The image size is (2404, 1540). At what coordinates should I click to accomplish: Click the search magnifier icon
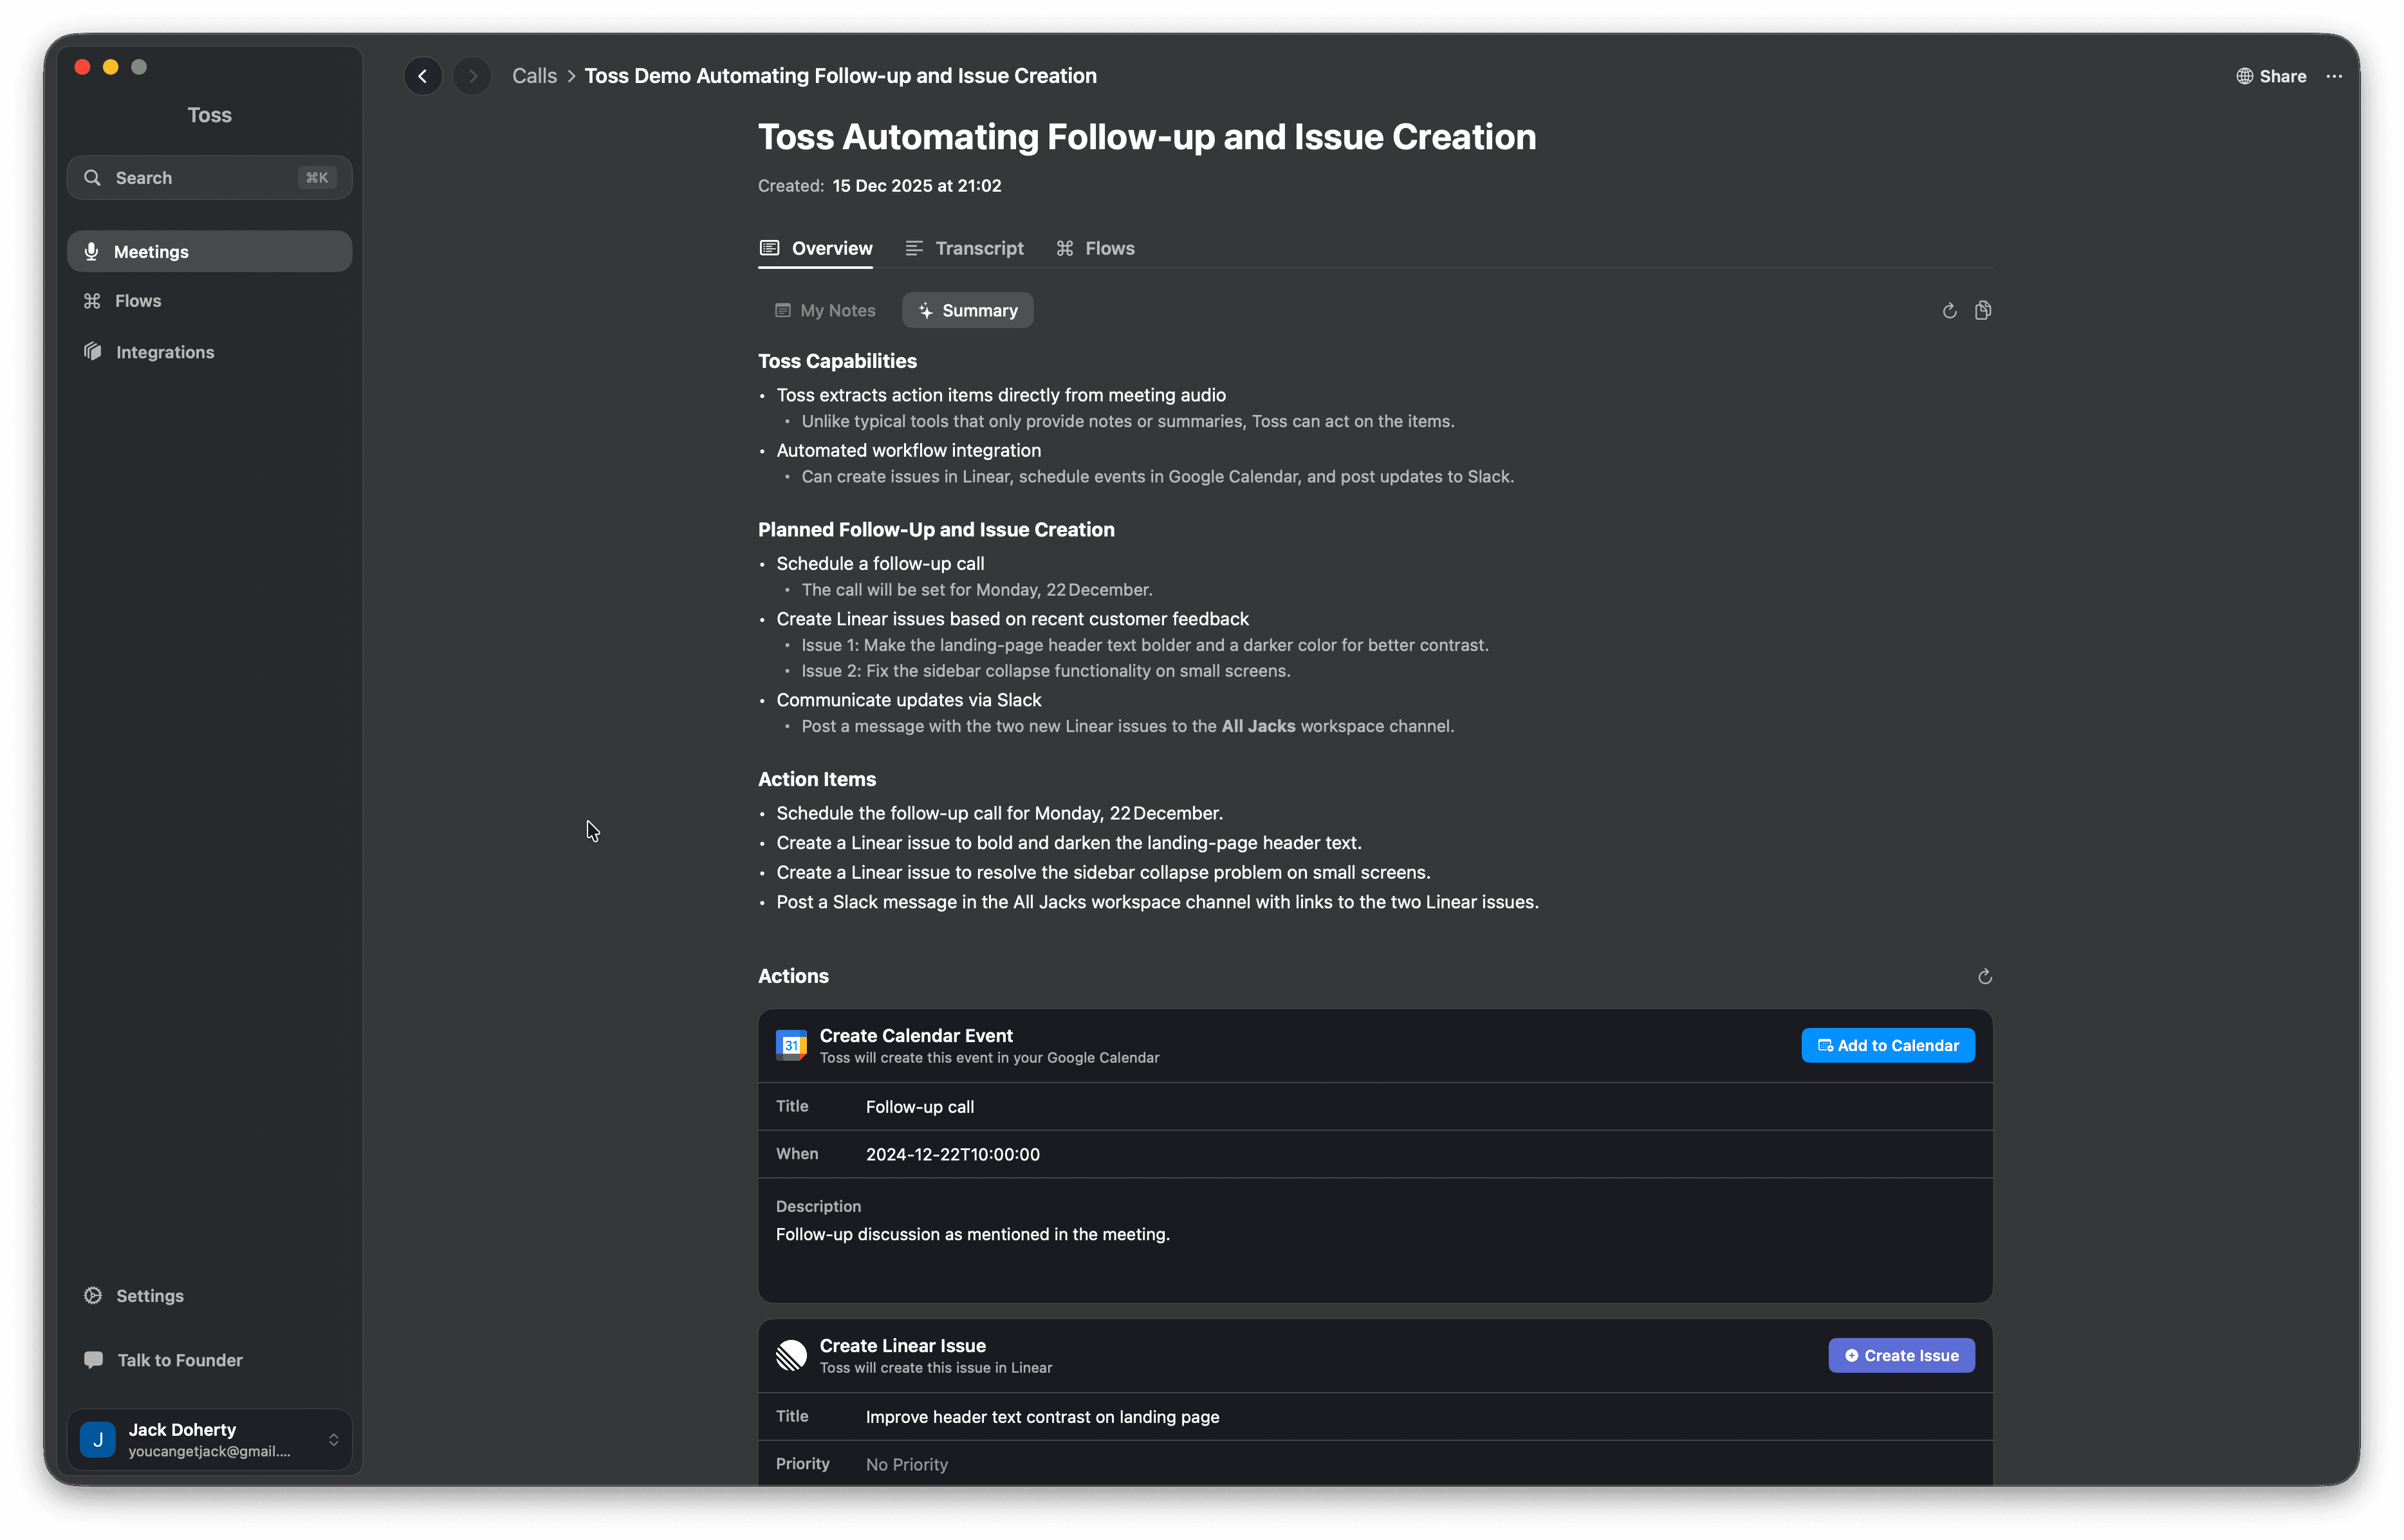tap(92, 177)
